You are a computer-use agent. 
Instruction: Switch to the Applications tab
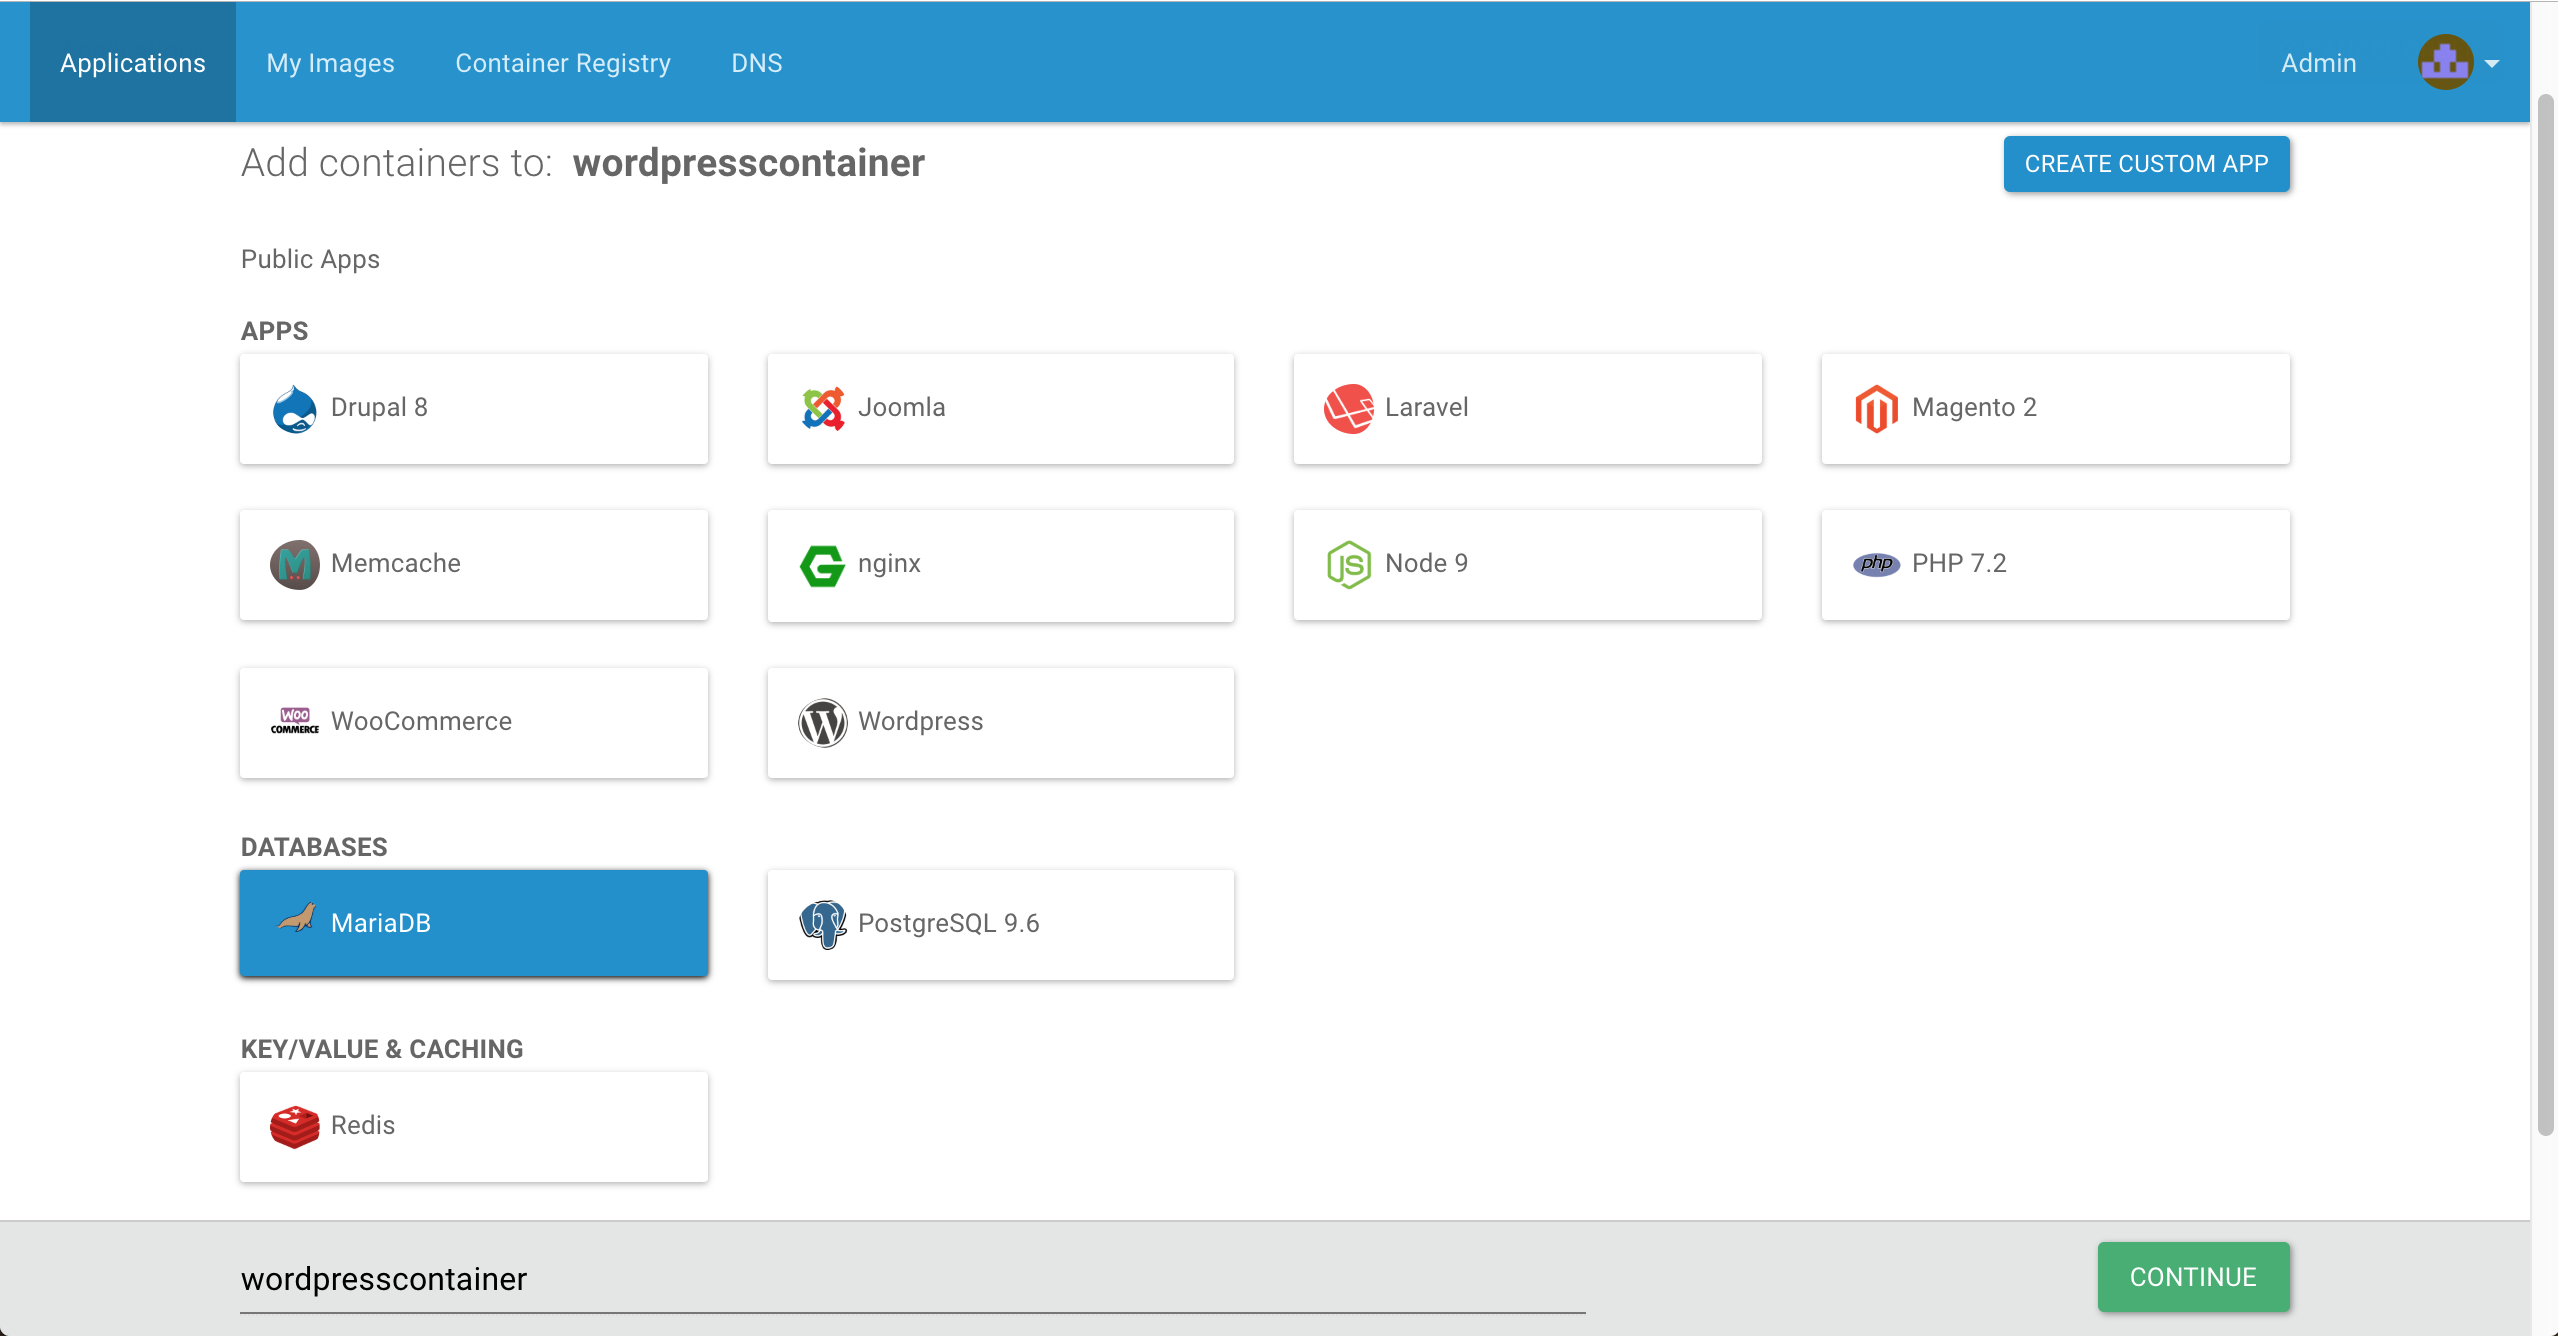133,62
